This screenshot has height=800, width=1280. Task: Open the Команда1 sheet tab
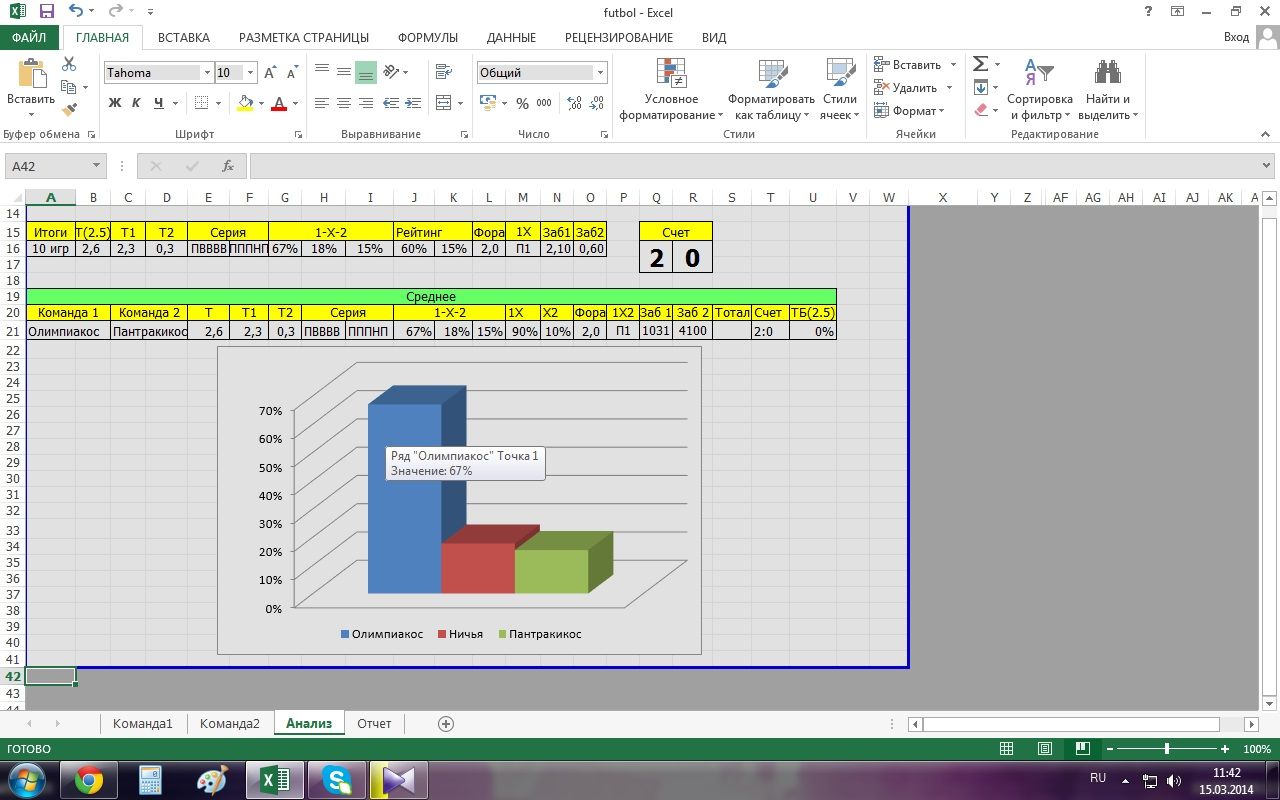click(143, 723)
